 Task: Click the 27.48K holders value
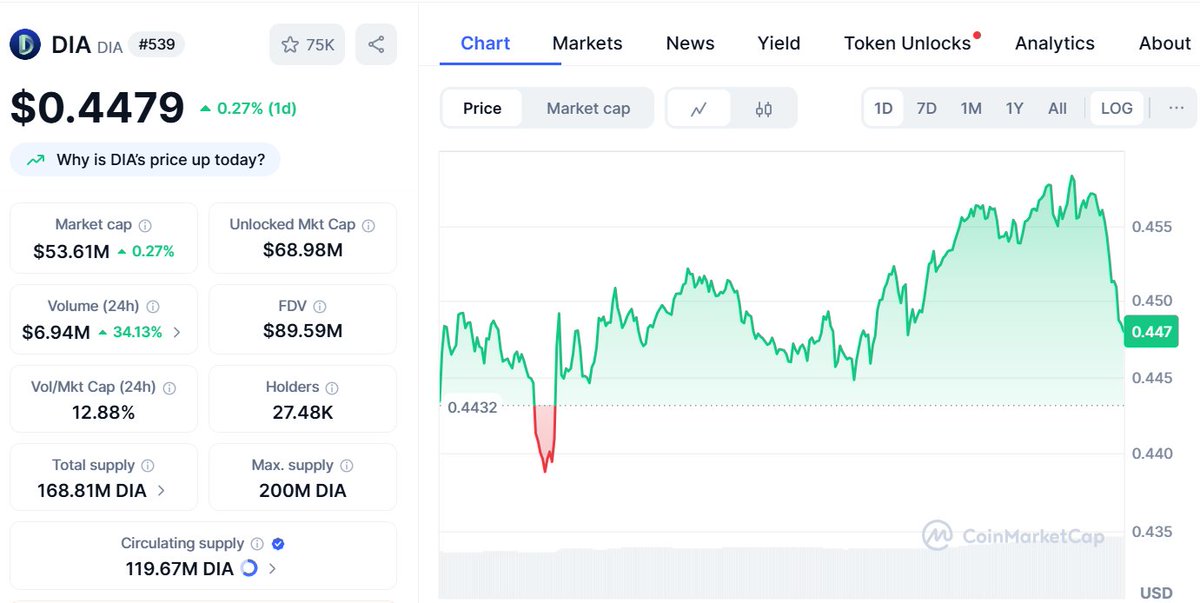pos(303,412)
